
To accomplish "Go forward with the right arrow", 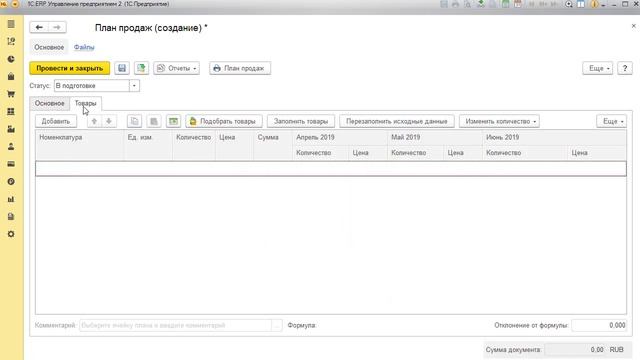I will coord(57,27).
